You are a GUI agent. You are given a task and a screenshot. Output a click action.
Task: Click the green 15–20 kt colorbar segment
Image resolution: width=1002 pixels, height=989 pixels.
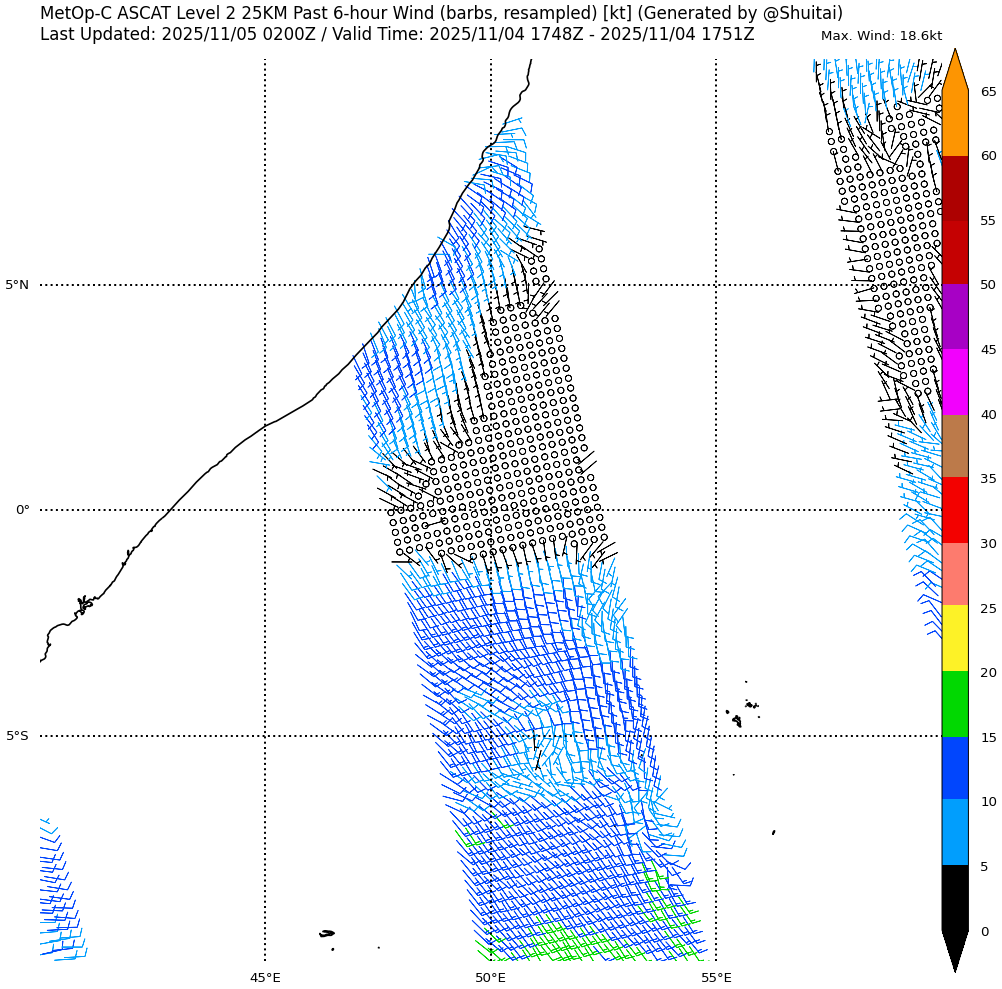(x=955, y=704)
